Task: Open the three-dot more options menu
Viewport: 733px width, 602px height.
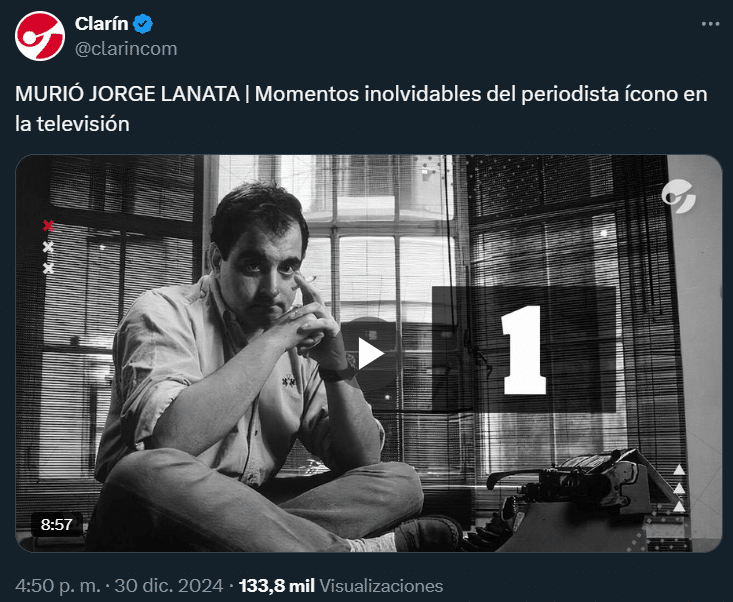Action: [709, 24]
